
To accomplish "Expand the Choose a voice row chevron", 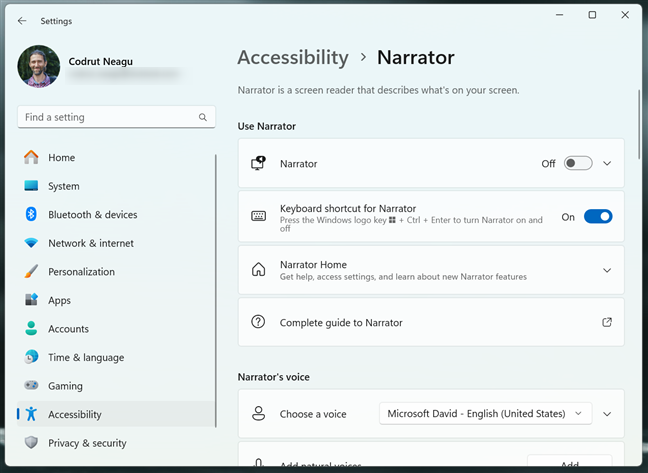I will coord(607,414).
